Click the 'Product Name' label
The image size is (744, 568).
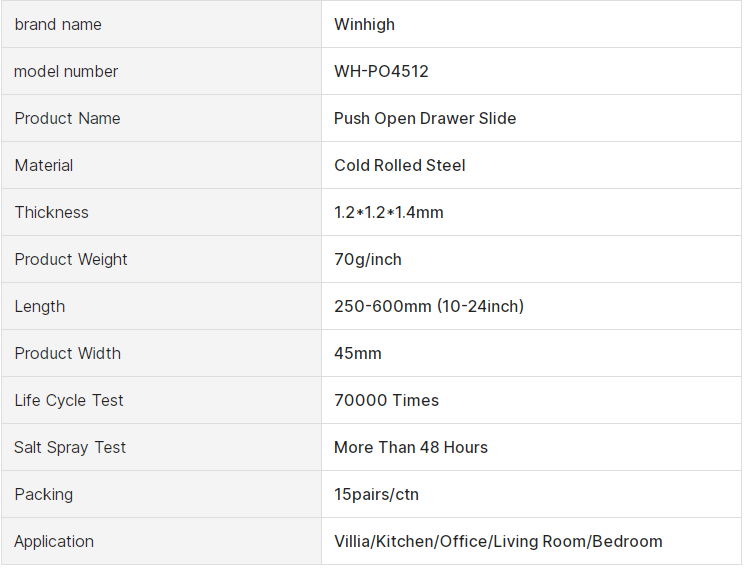point(67,118)
